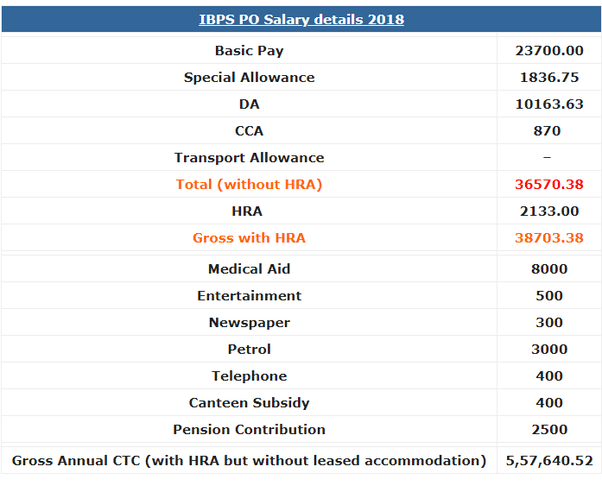Click the Basic Pay value 23700.00
This screenshot has width=602, height=492.
pyautogui.click(x=547, y=51)
